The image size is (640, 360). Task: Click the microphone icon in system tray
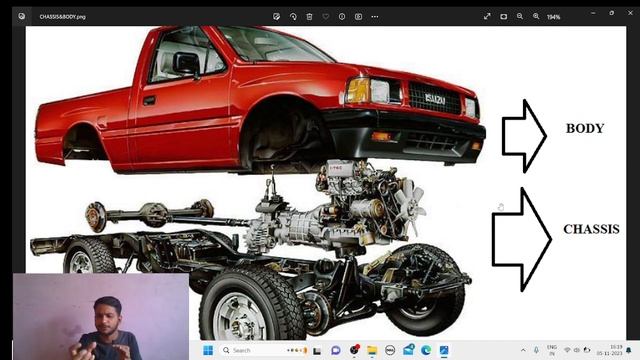pos(536,350)
